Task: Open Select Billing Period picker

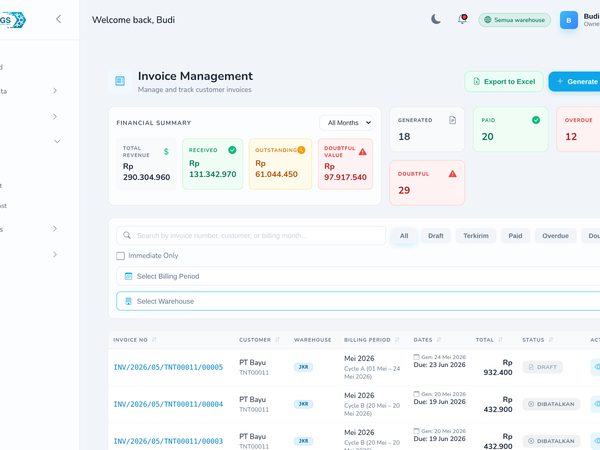Action: pyautogui.click(x=358, y=276)
